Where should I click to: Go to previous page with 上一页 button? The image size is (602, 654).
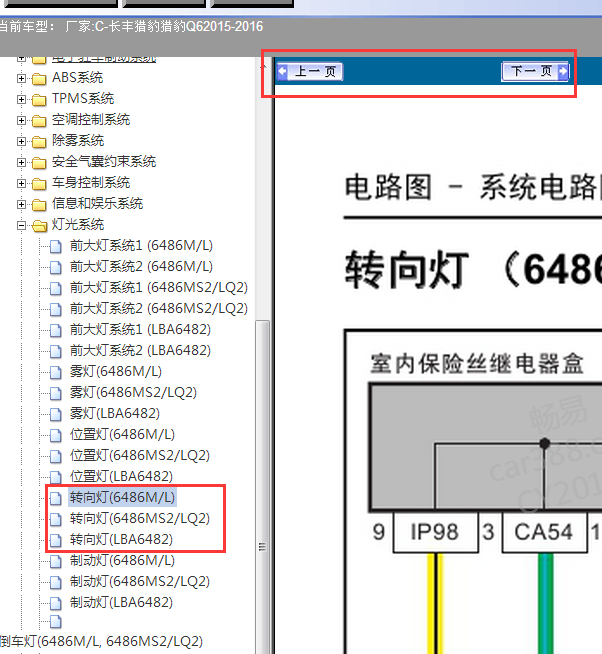pos(310,72)
